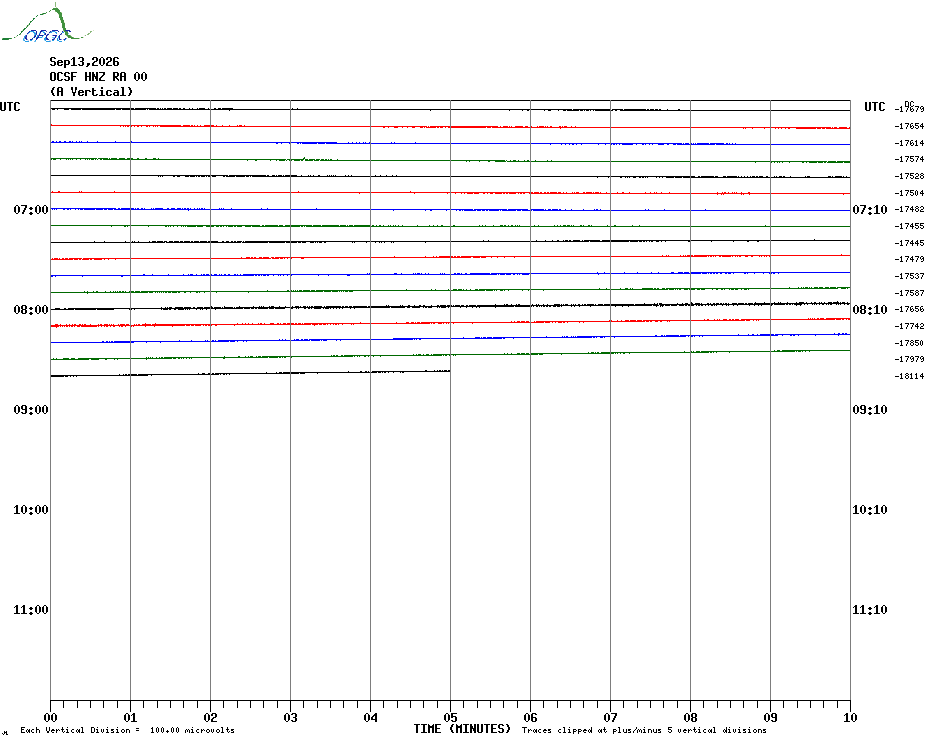This screenshot has height=744, width=930.
Task: Click the Traces clipped footer note
Action: [x=644, y=730]
